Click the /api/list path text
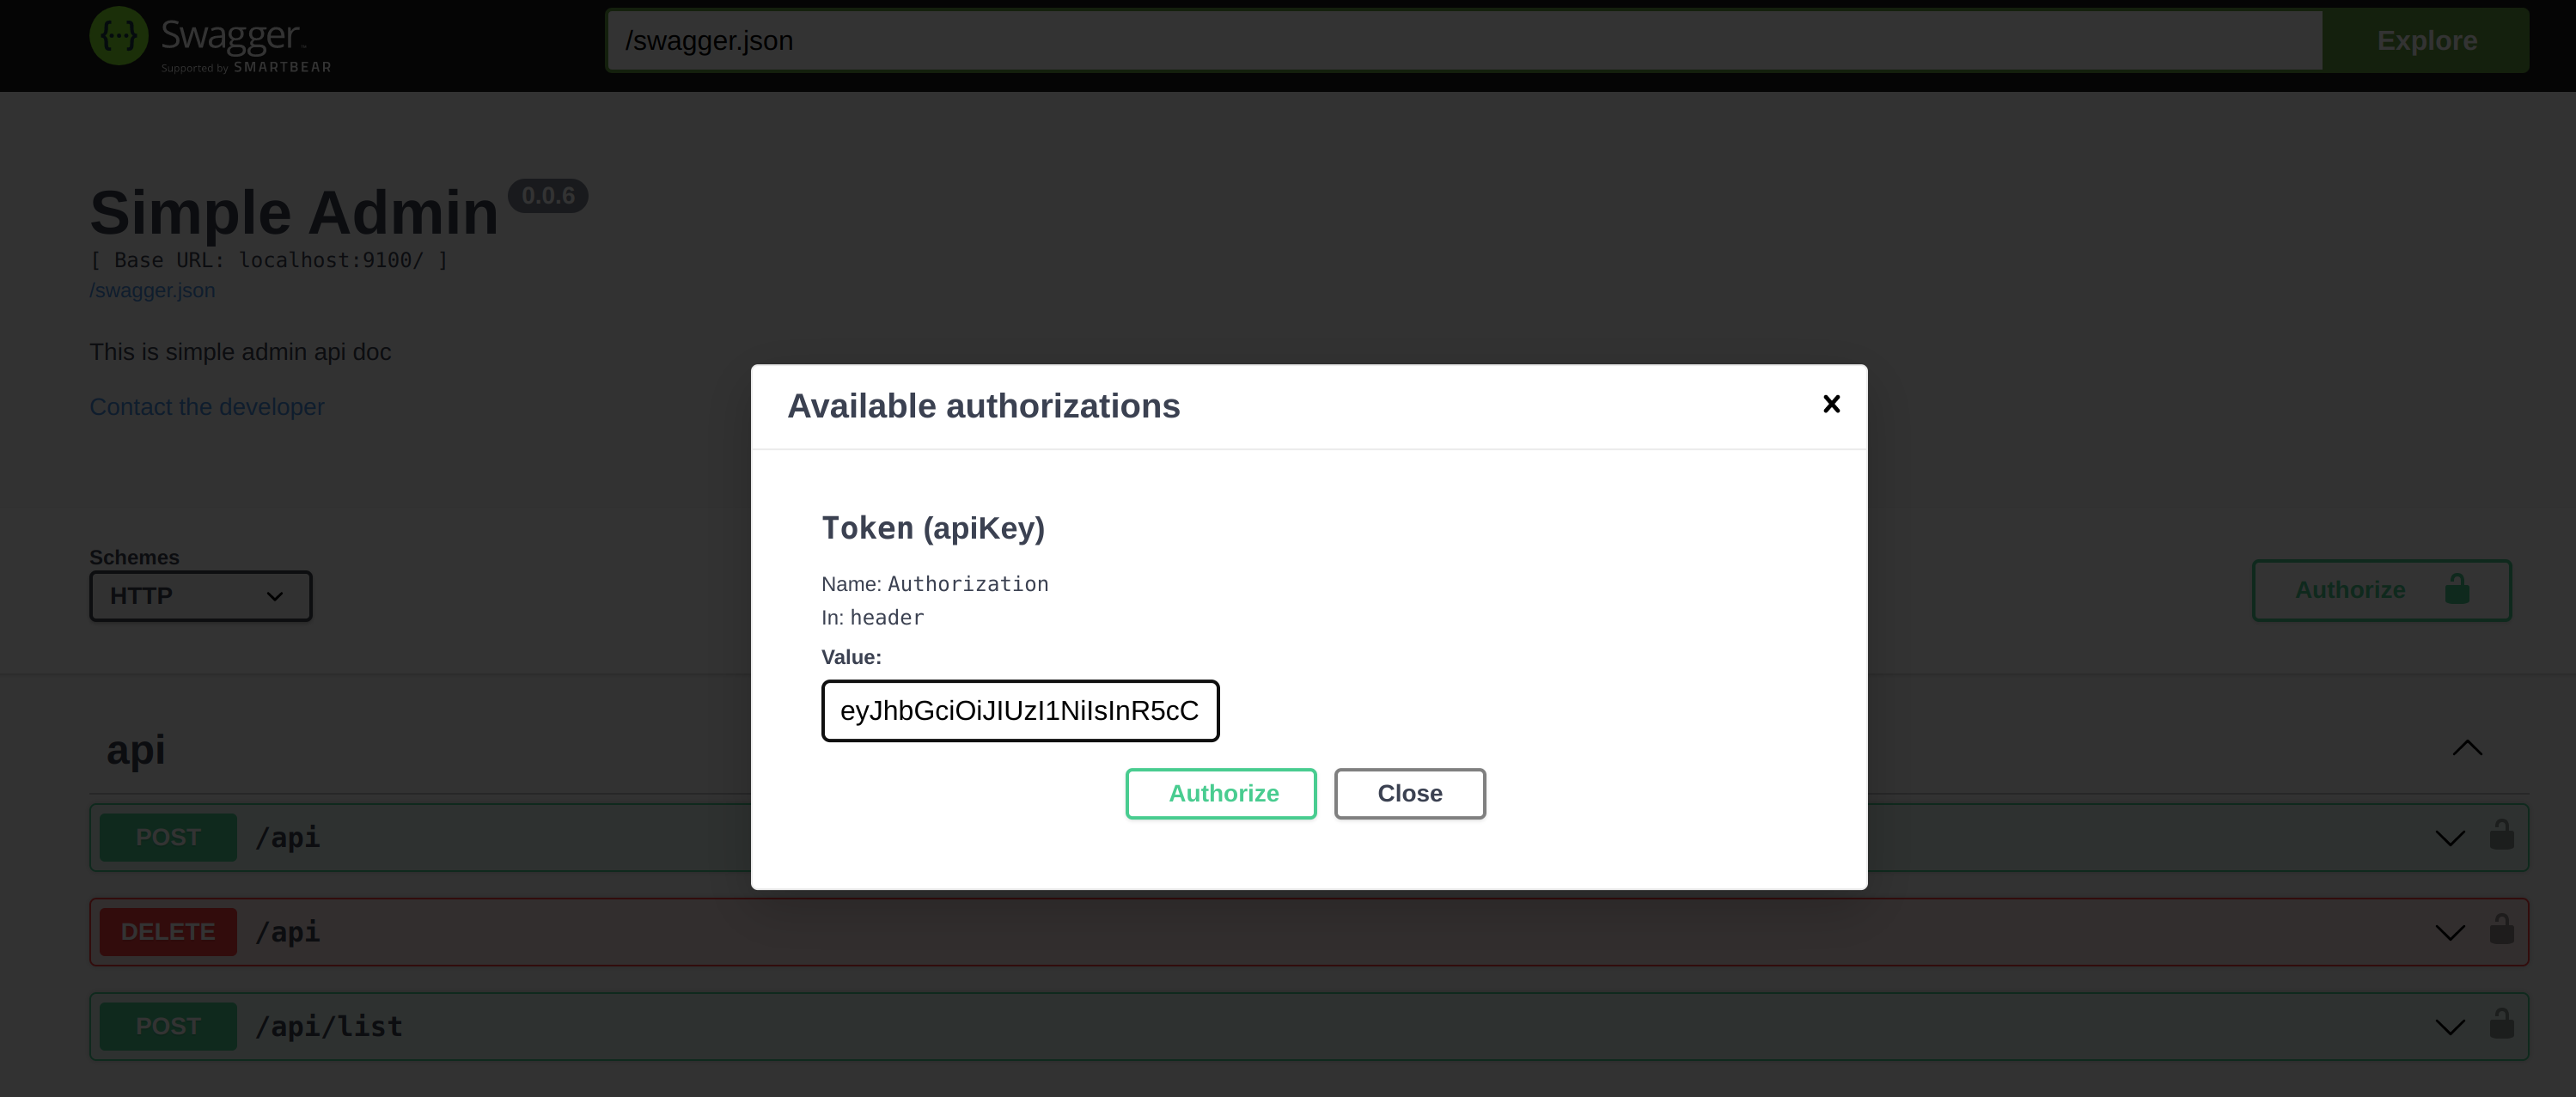The width and height of the screenshot is (2576, 1097). pos(329,1027)
